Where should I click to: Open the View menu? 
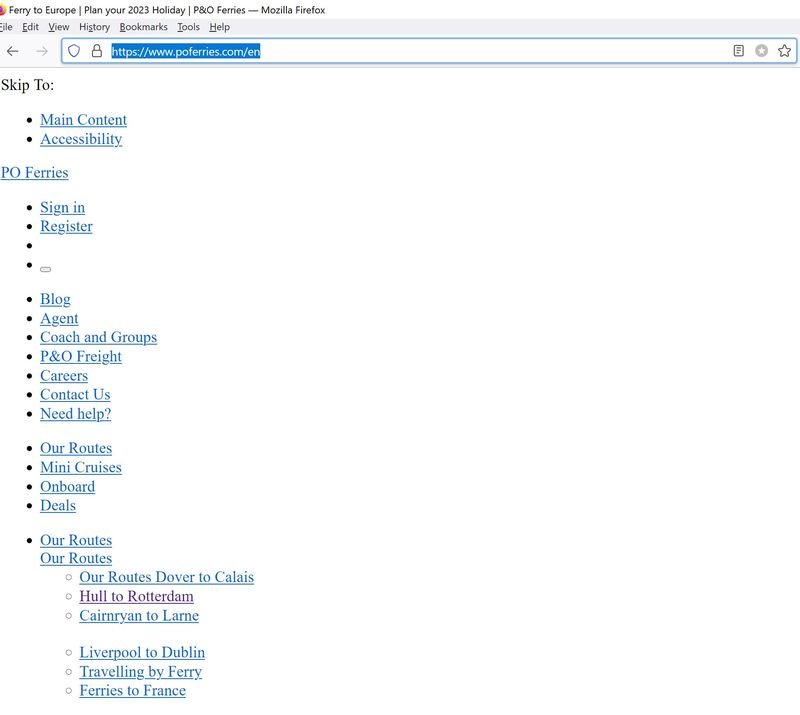coord(59,27)
